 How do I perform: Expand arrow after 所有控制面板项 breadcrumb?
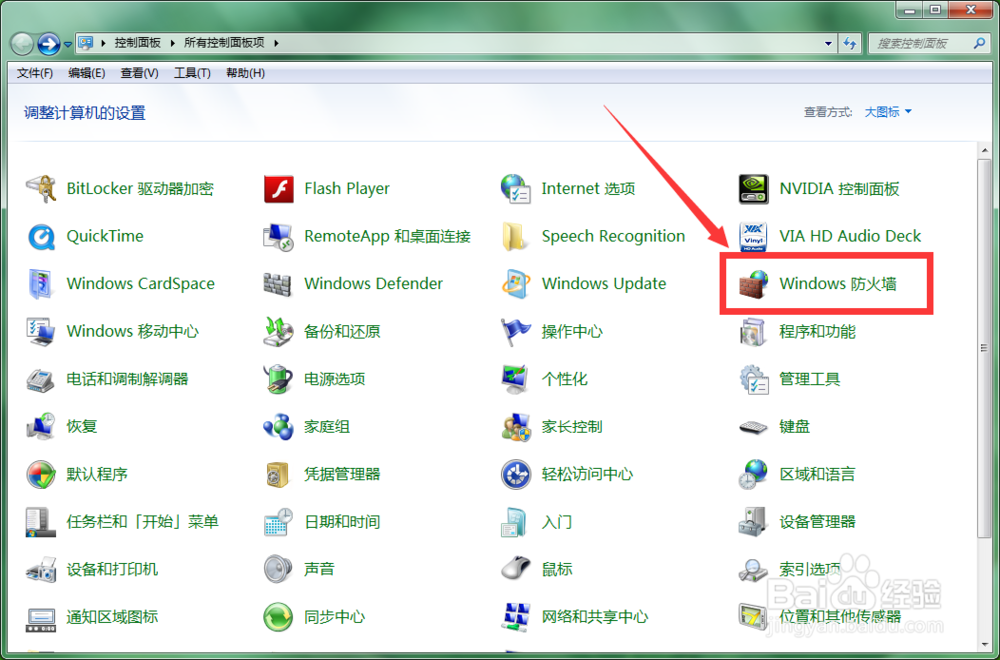coord(276,43)
